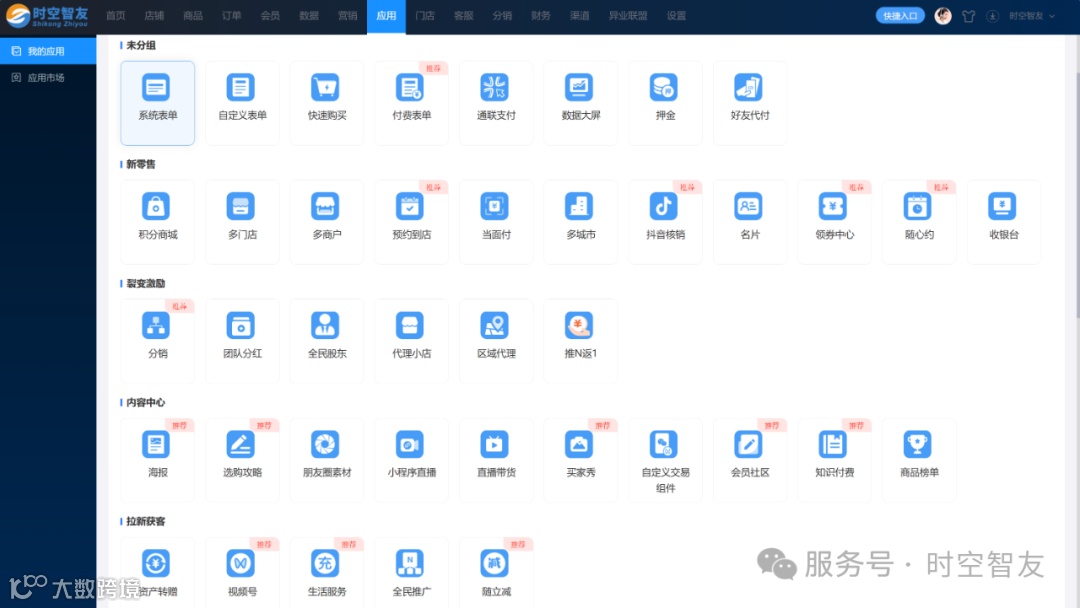The width and height of the screenshot is (1080, 608).
Task: Open the 分销 distribution app
Action: point(157,341)
